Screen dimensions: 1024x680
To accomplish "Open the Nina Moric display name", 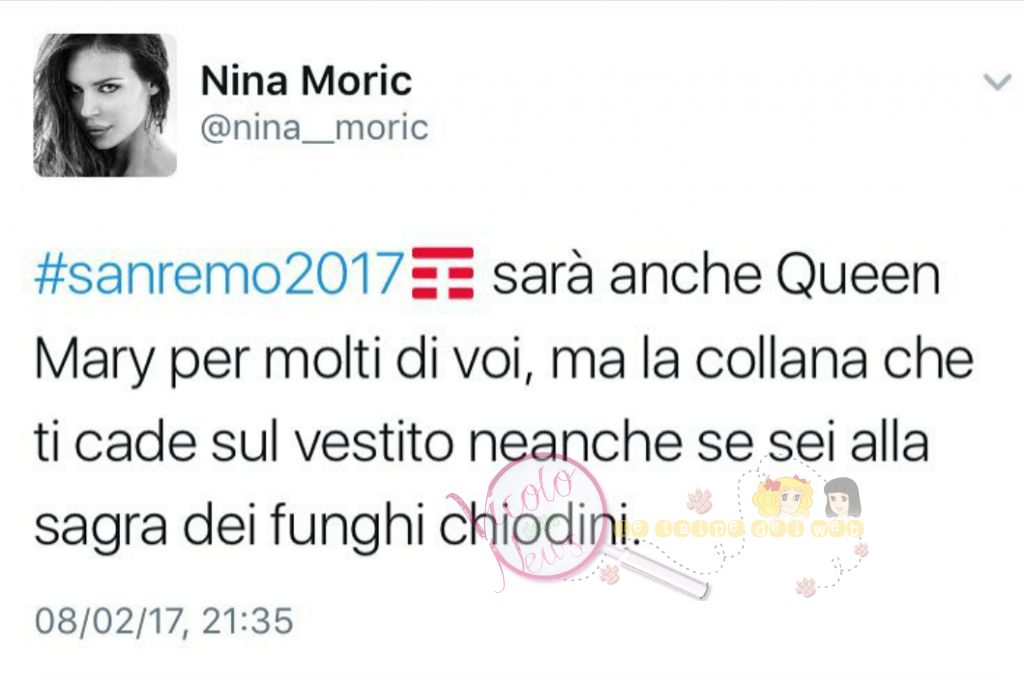I will pyautogui.click(x=306, y=81).
